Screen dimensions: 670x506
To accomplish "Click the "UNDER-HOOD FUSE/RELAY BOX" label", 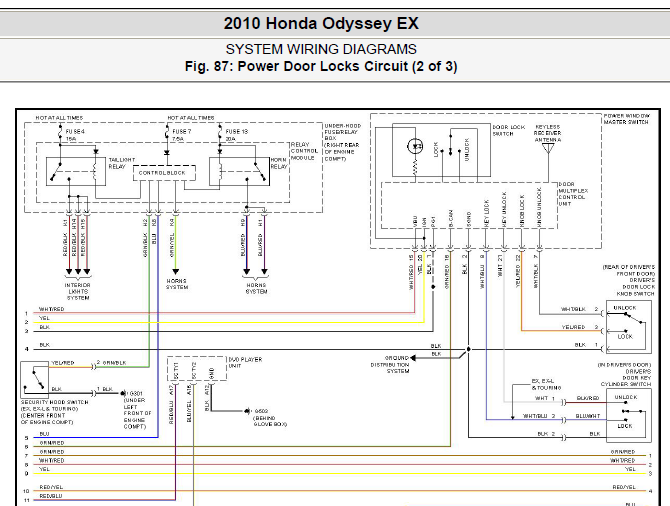I will click(x=343, y=132).
